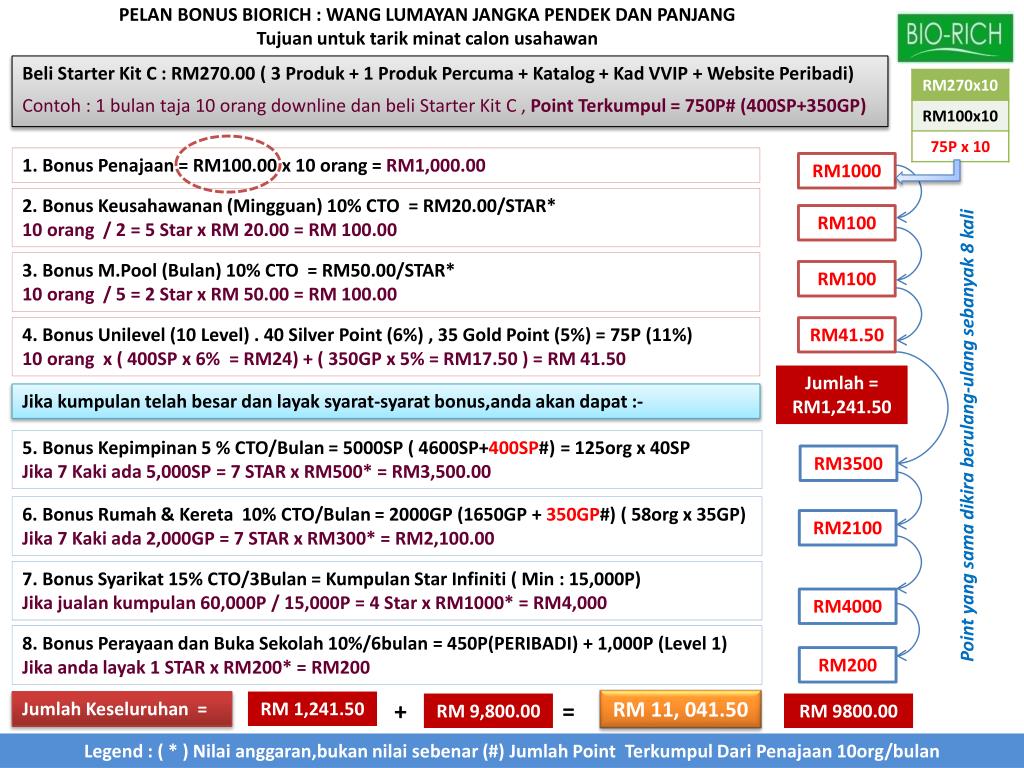Viewport: 1024px width, 768px height.
Task: Click 10 orang / 5 = 2 Star line
Action: [209, 295]
